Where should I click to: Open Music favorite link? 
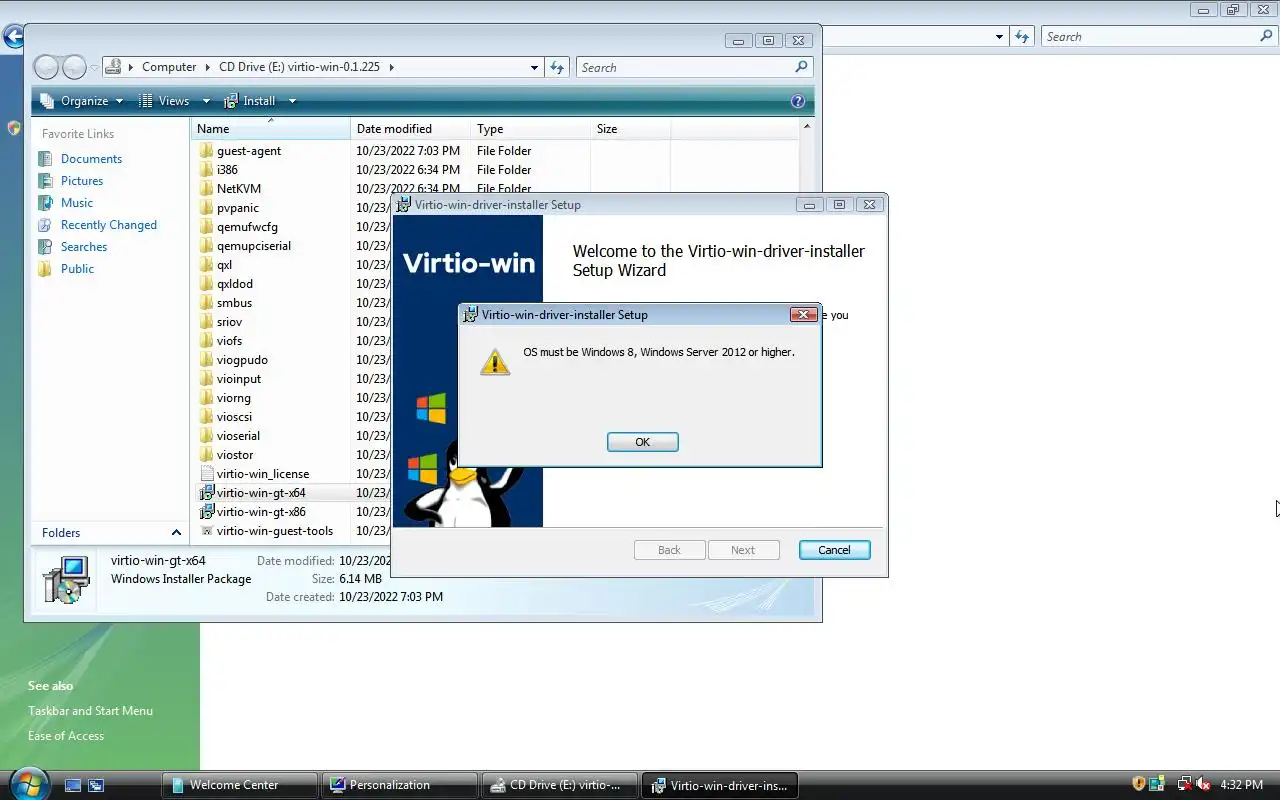(77, 203)
